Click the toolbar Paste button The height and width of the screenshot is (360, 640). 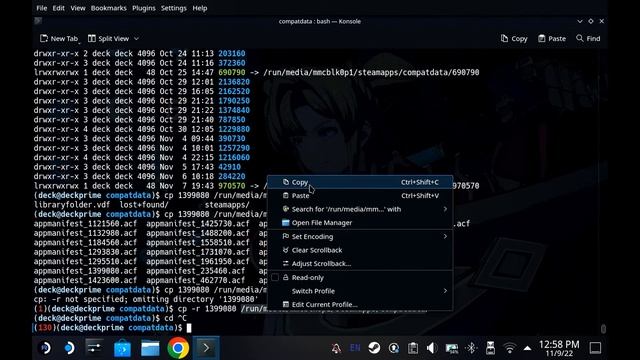click(x=552, y=38)
